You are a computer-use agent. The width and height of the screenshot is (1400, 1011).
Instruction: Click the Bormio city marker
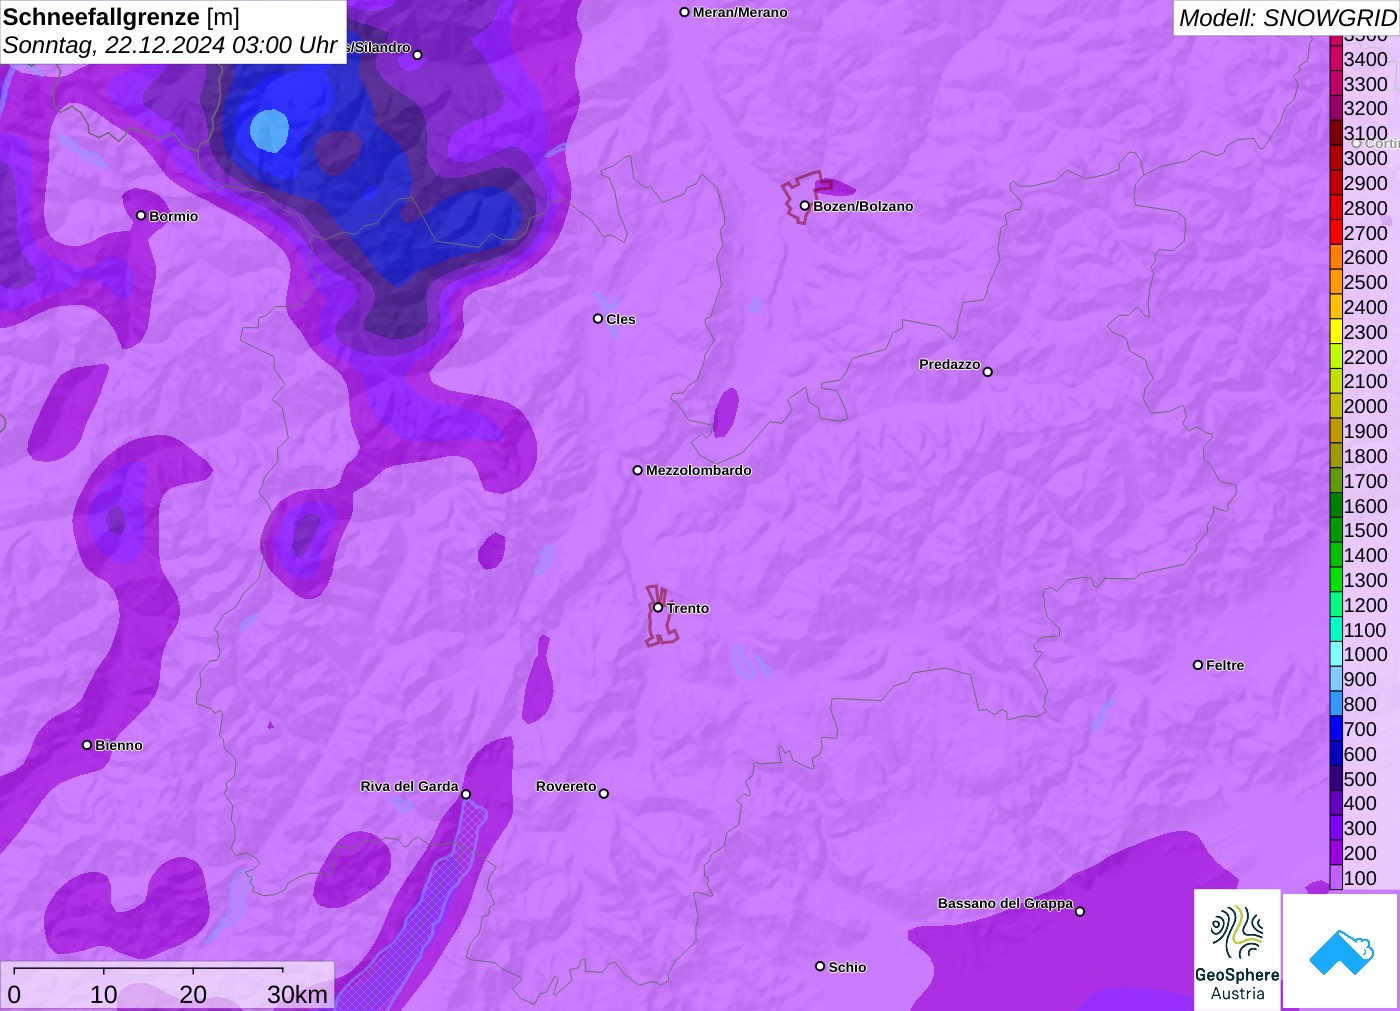coord(141,215)
